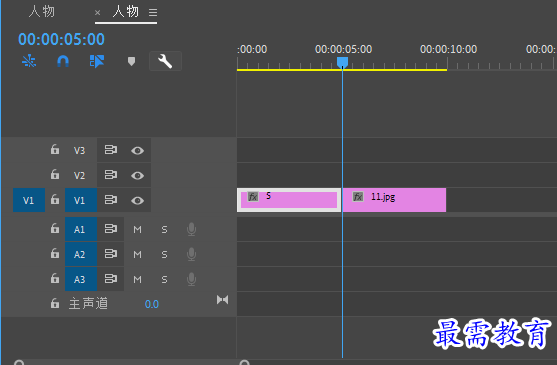The width and height of the screenshot is (557, 365).
Task: Click the 主声道 volume value 0.0
Action: tap(152, 304)
